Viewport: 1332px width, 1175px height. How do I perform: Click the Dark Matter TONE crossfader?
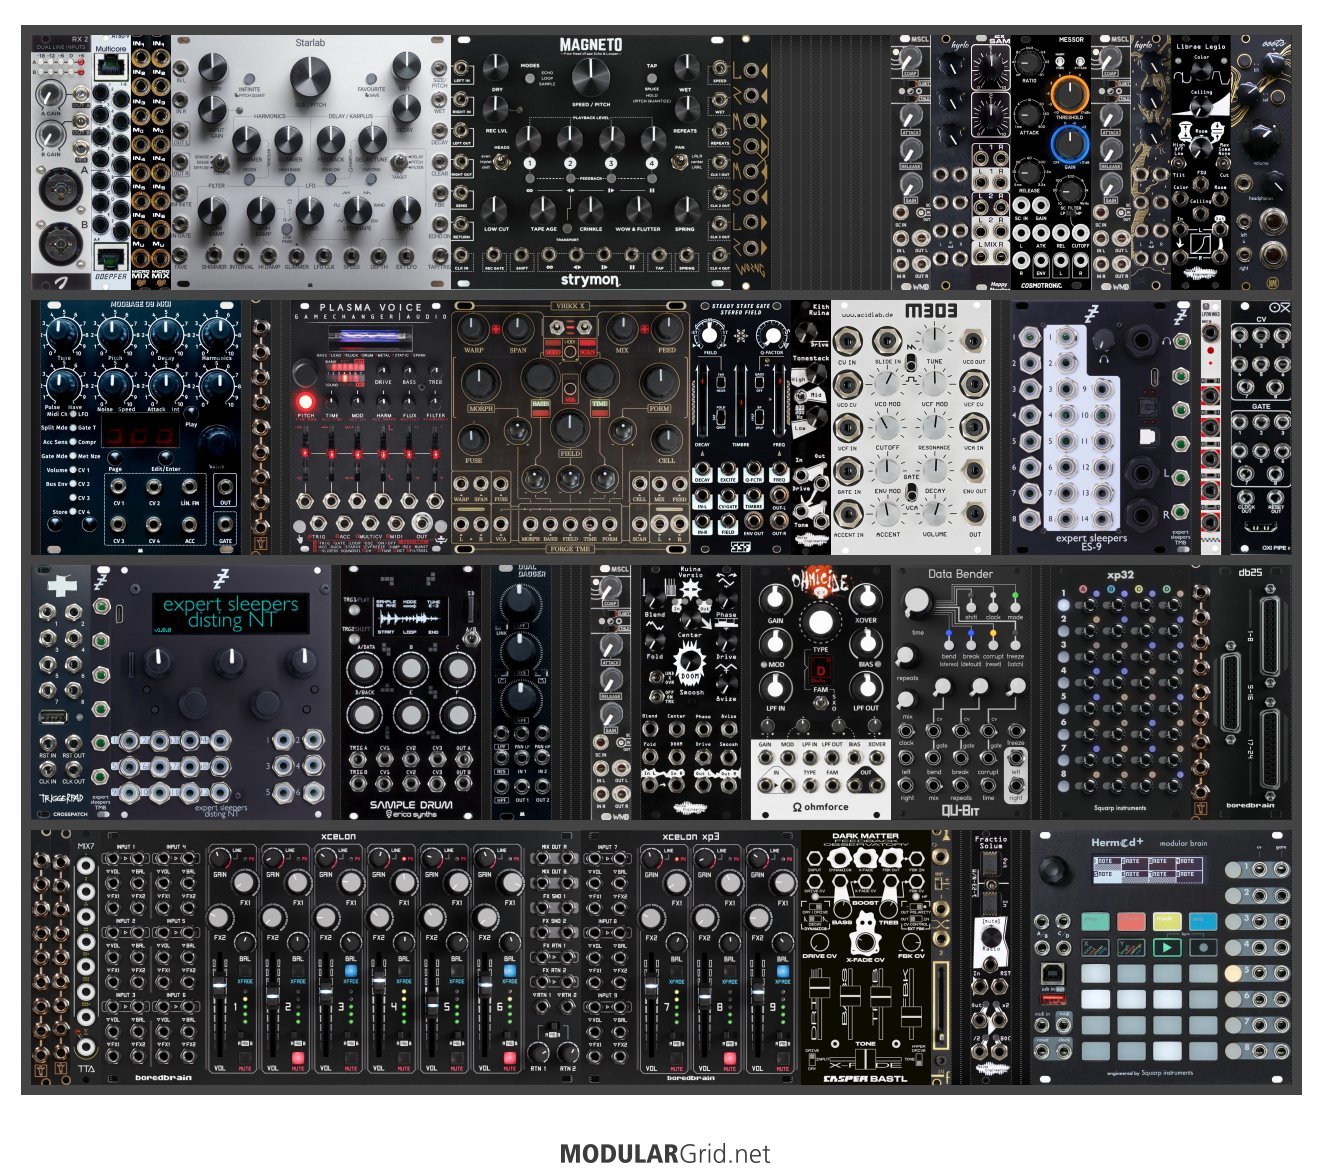pyautogui.click(x=866, y=1060)
